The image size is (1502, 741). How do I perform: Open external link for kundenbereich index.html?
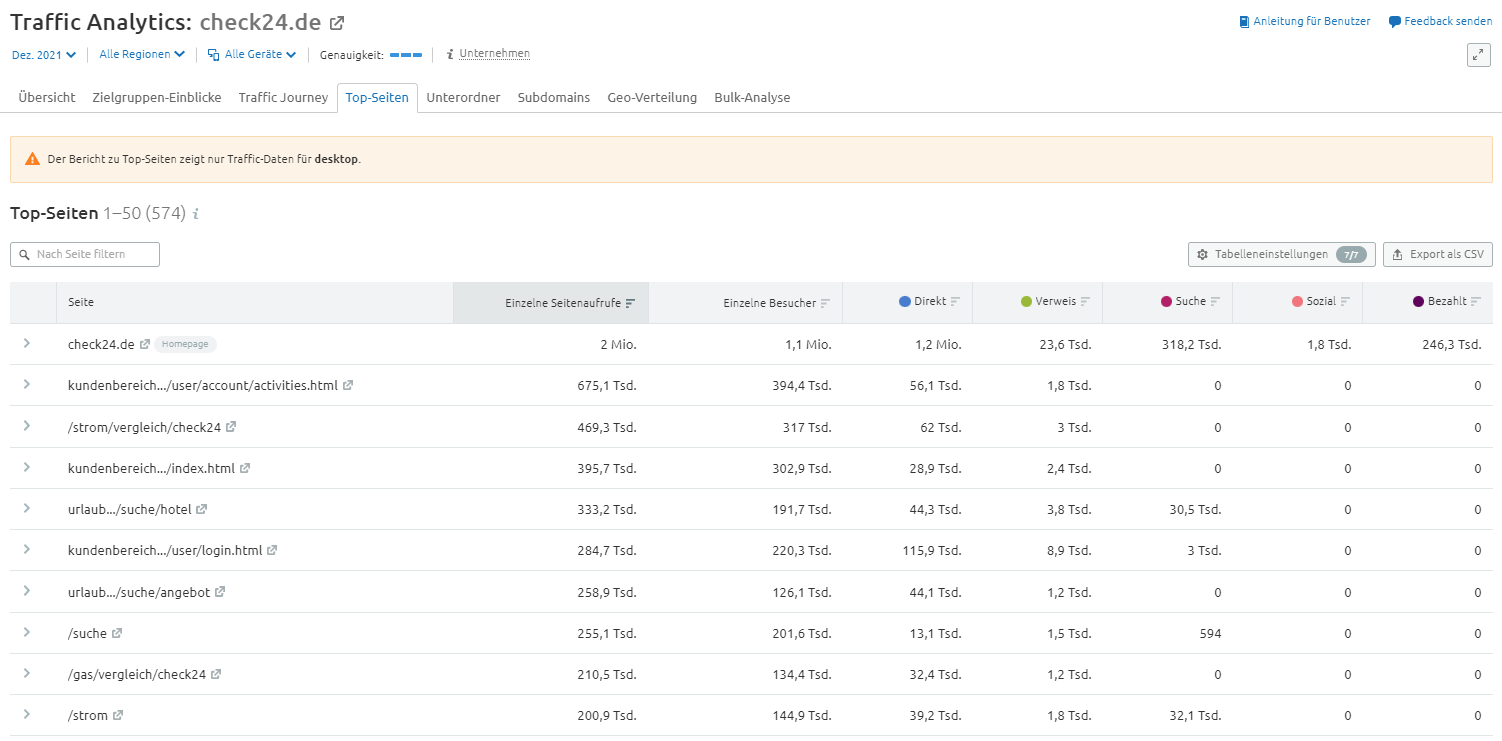tap(245, 468)
